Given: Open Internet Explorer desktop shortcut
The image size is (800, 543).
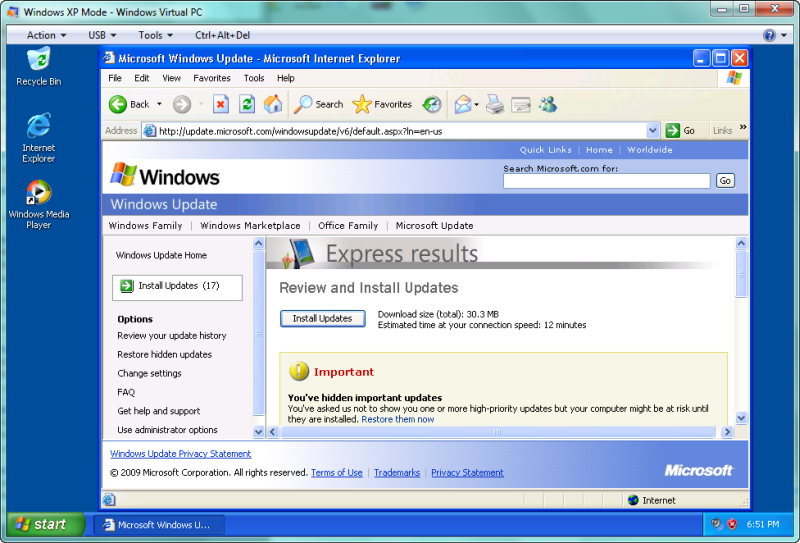Looking at the screenshot, I should (39, 125).
